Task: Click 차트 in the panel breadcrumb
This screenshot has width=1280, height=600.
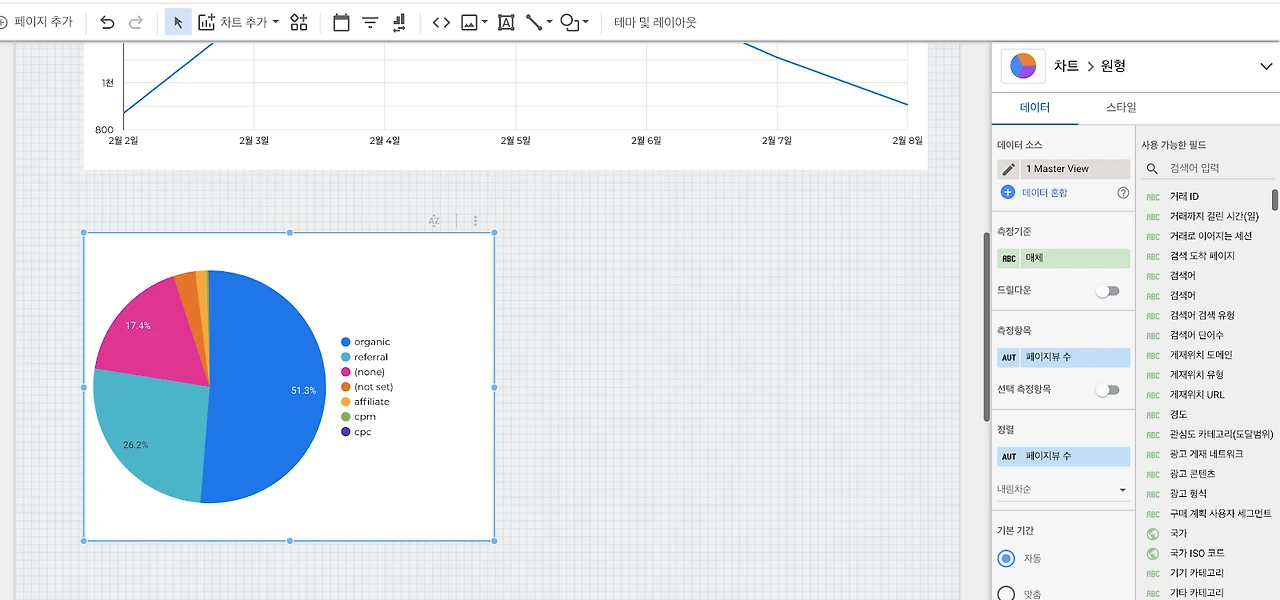Action: click(x=1066, y=66)
